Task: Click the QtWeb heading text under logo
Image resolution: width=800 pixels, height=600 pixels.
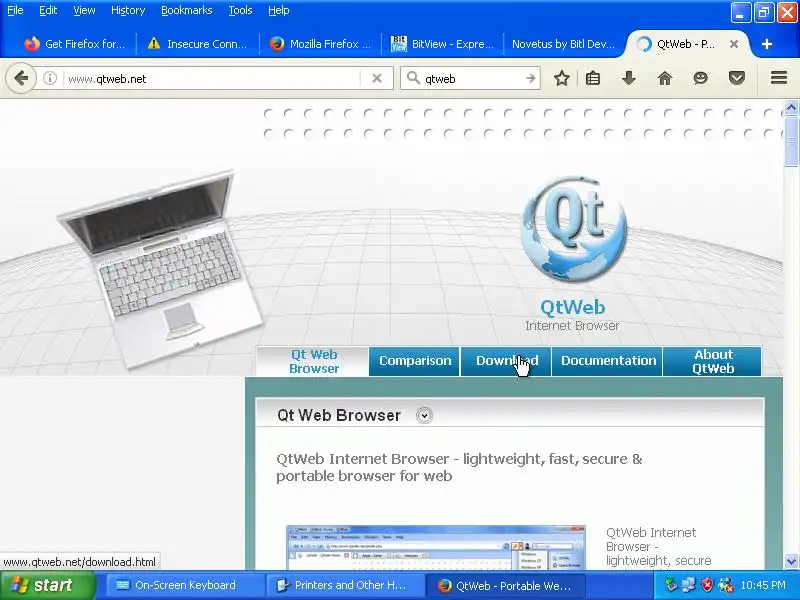Action: [572, 307]
